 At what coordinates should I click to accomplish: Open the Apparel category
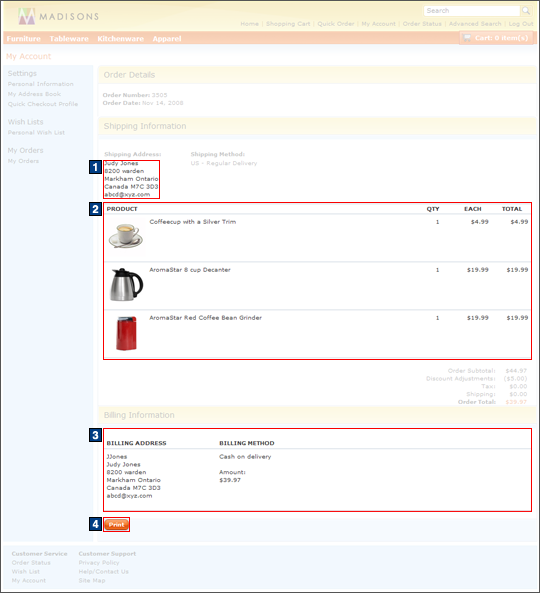coord(167,39)
